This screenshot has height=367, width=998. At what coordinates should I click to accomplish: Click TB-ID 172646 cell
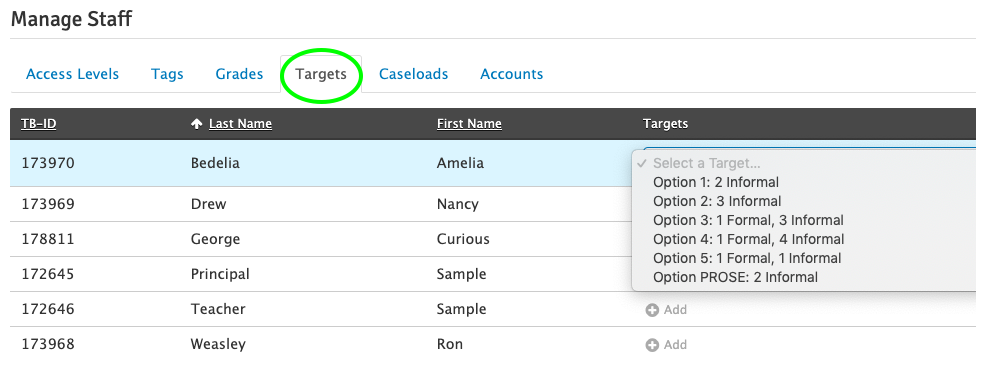coord(48,309)
